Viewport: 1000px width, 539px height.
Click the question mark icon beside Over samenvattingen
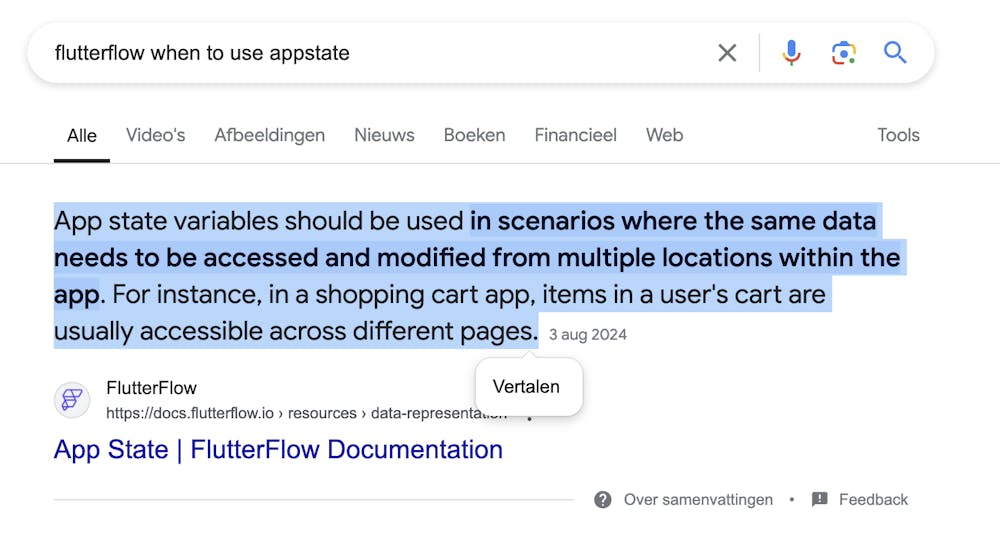pyautogui.click(x=602, y=499)
